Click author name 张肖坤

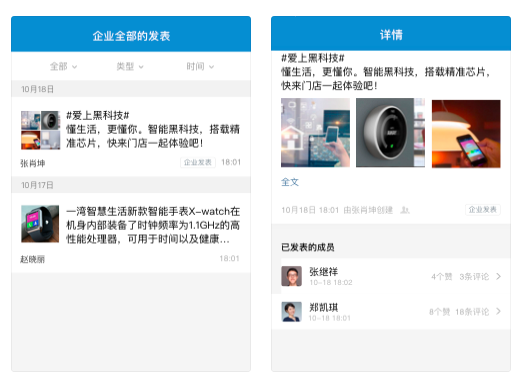tap(33, 163)
